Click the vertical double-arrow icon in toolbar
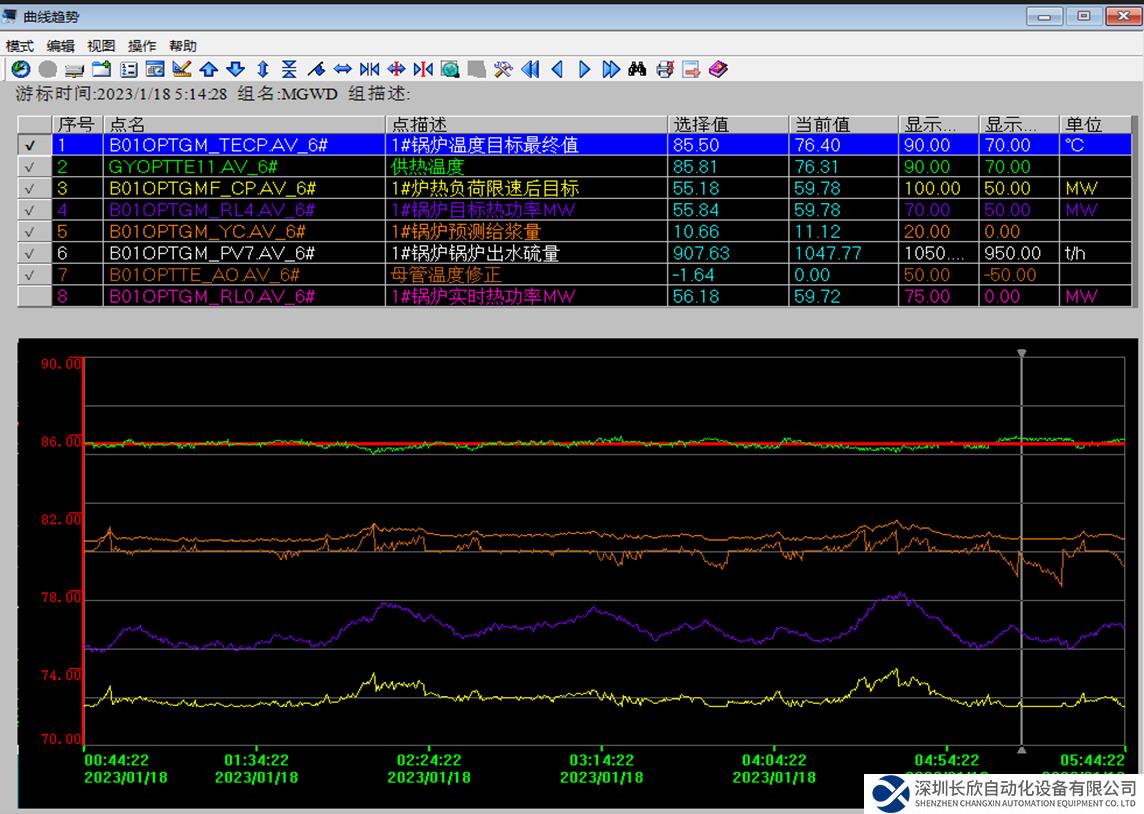 (262, 69)
